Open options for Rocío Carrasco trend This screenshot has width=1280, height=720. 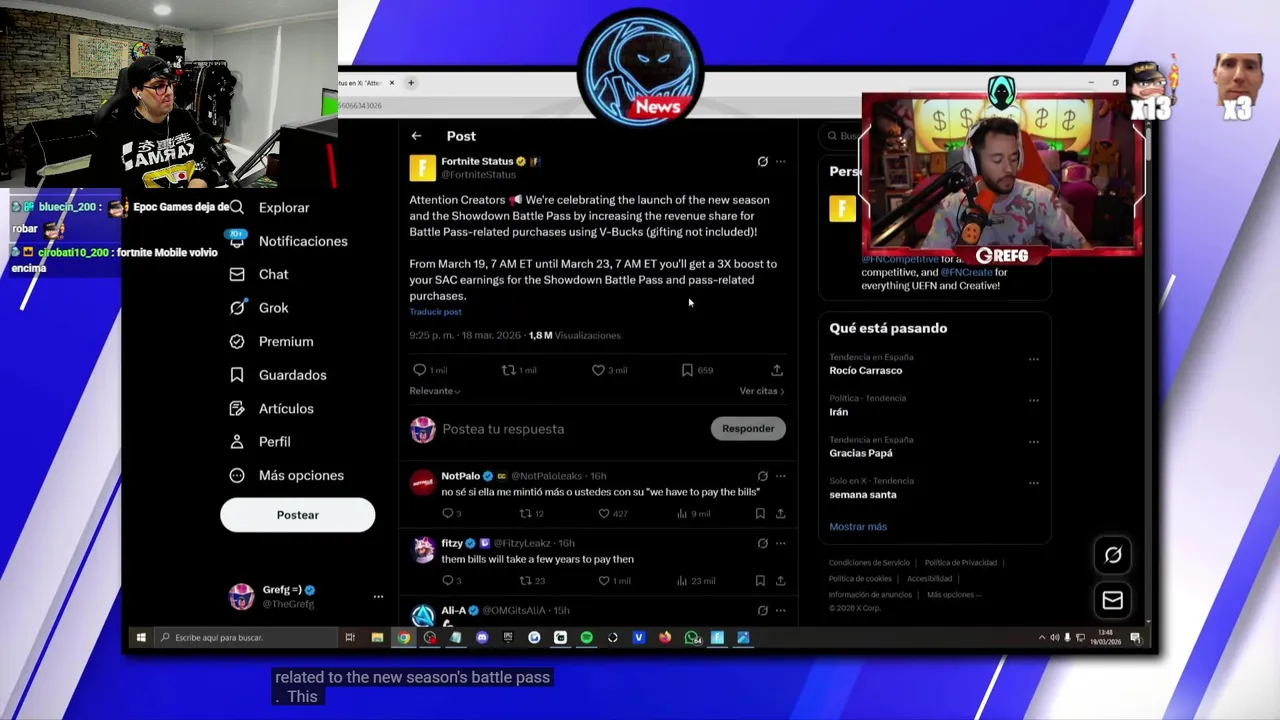click(x=1034, y=359)
